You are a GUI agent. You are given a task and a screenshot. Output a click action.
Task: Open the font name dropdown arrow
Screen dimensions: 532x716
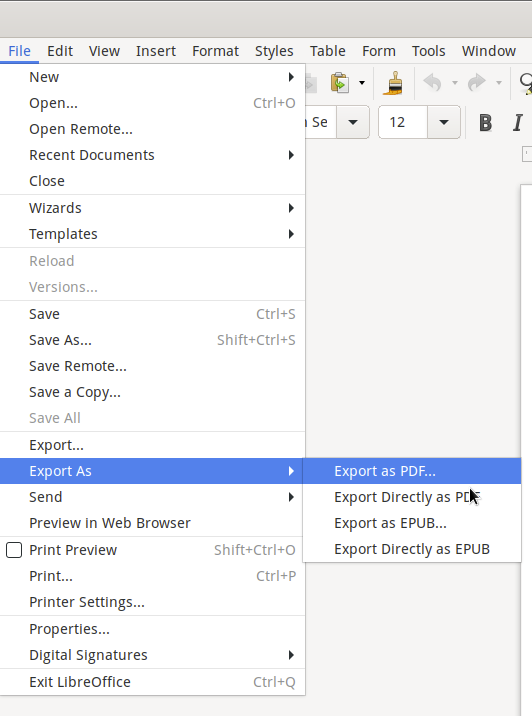[x=353, y=122]
